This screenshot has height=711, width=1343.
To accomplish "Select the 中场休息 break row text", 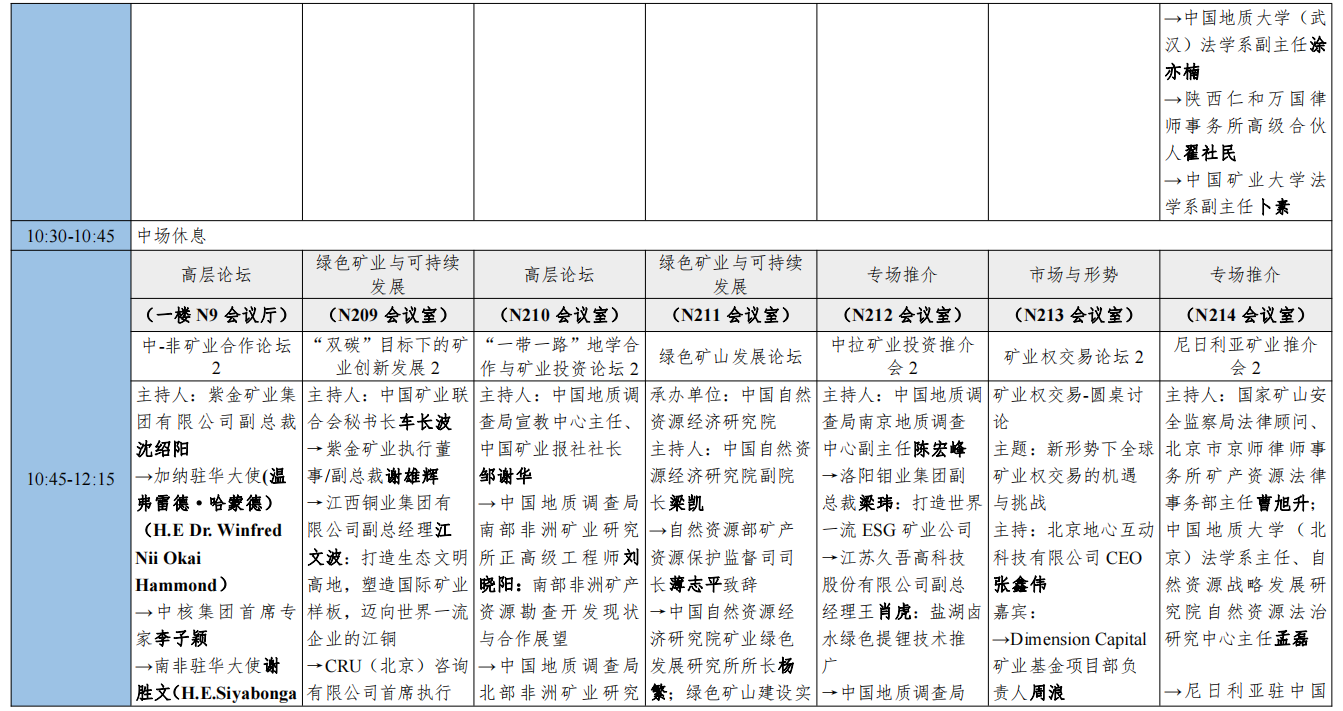I will pos(171,236).
